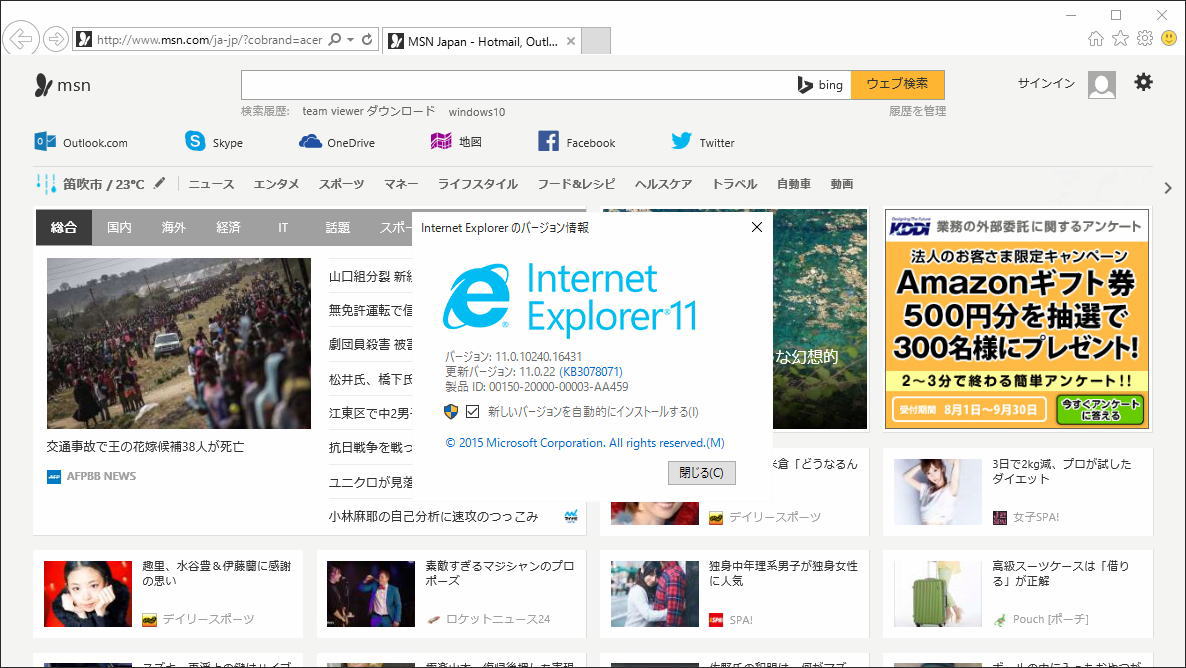This screenshot has height=668, width=1186.
Task: Select the 国内 news tab
Action: pyautogui.click(x=119, y=227)
